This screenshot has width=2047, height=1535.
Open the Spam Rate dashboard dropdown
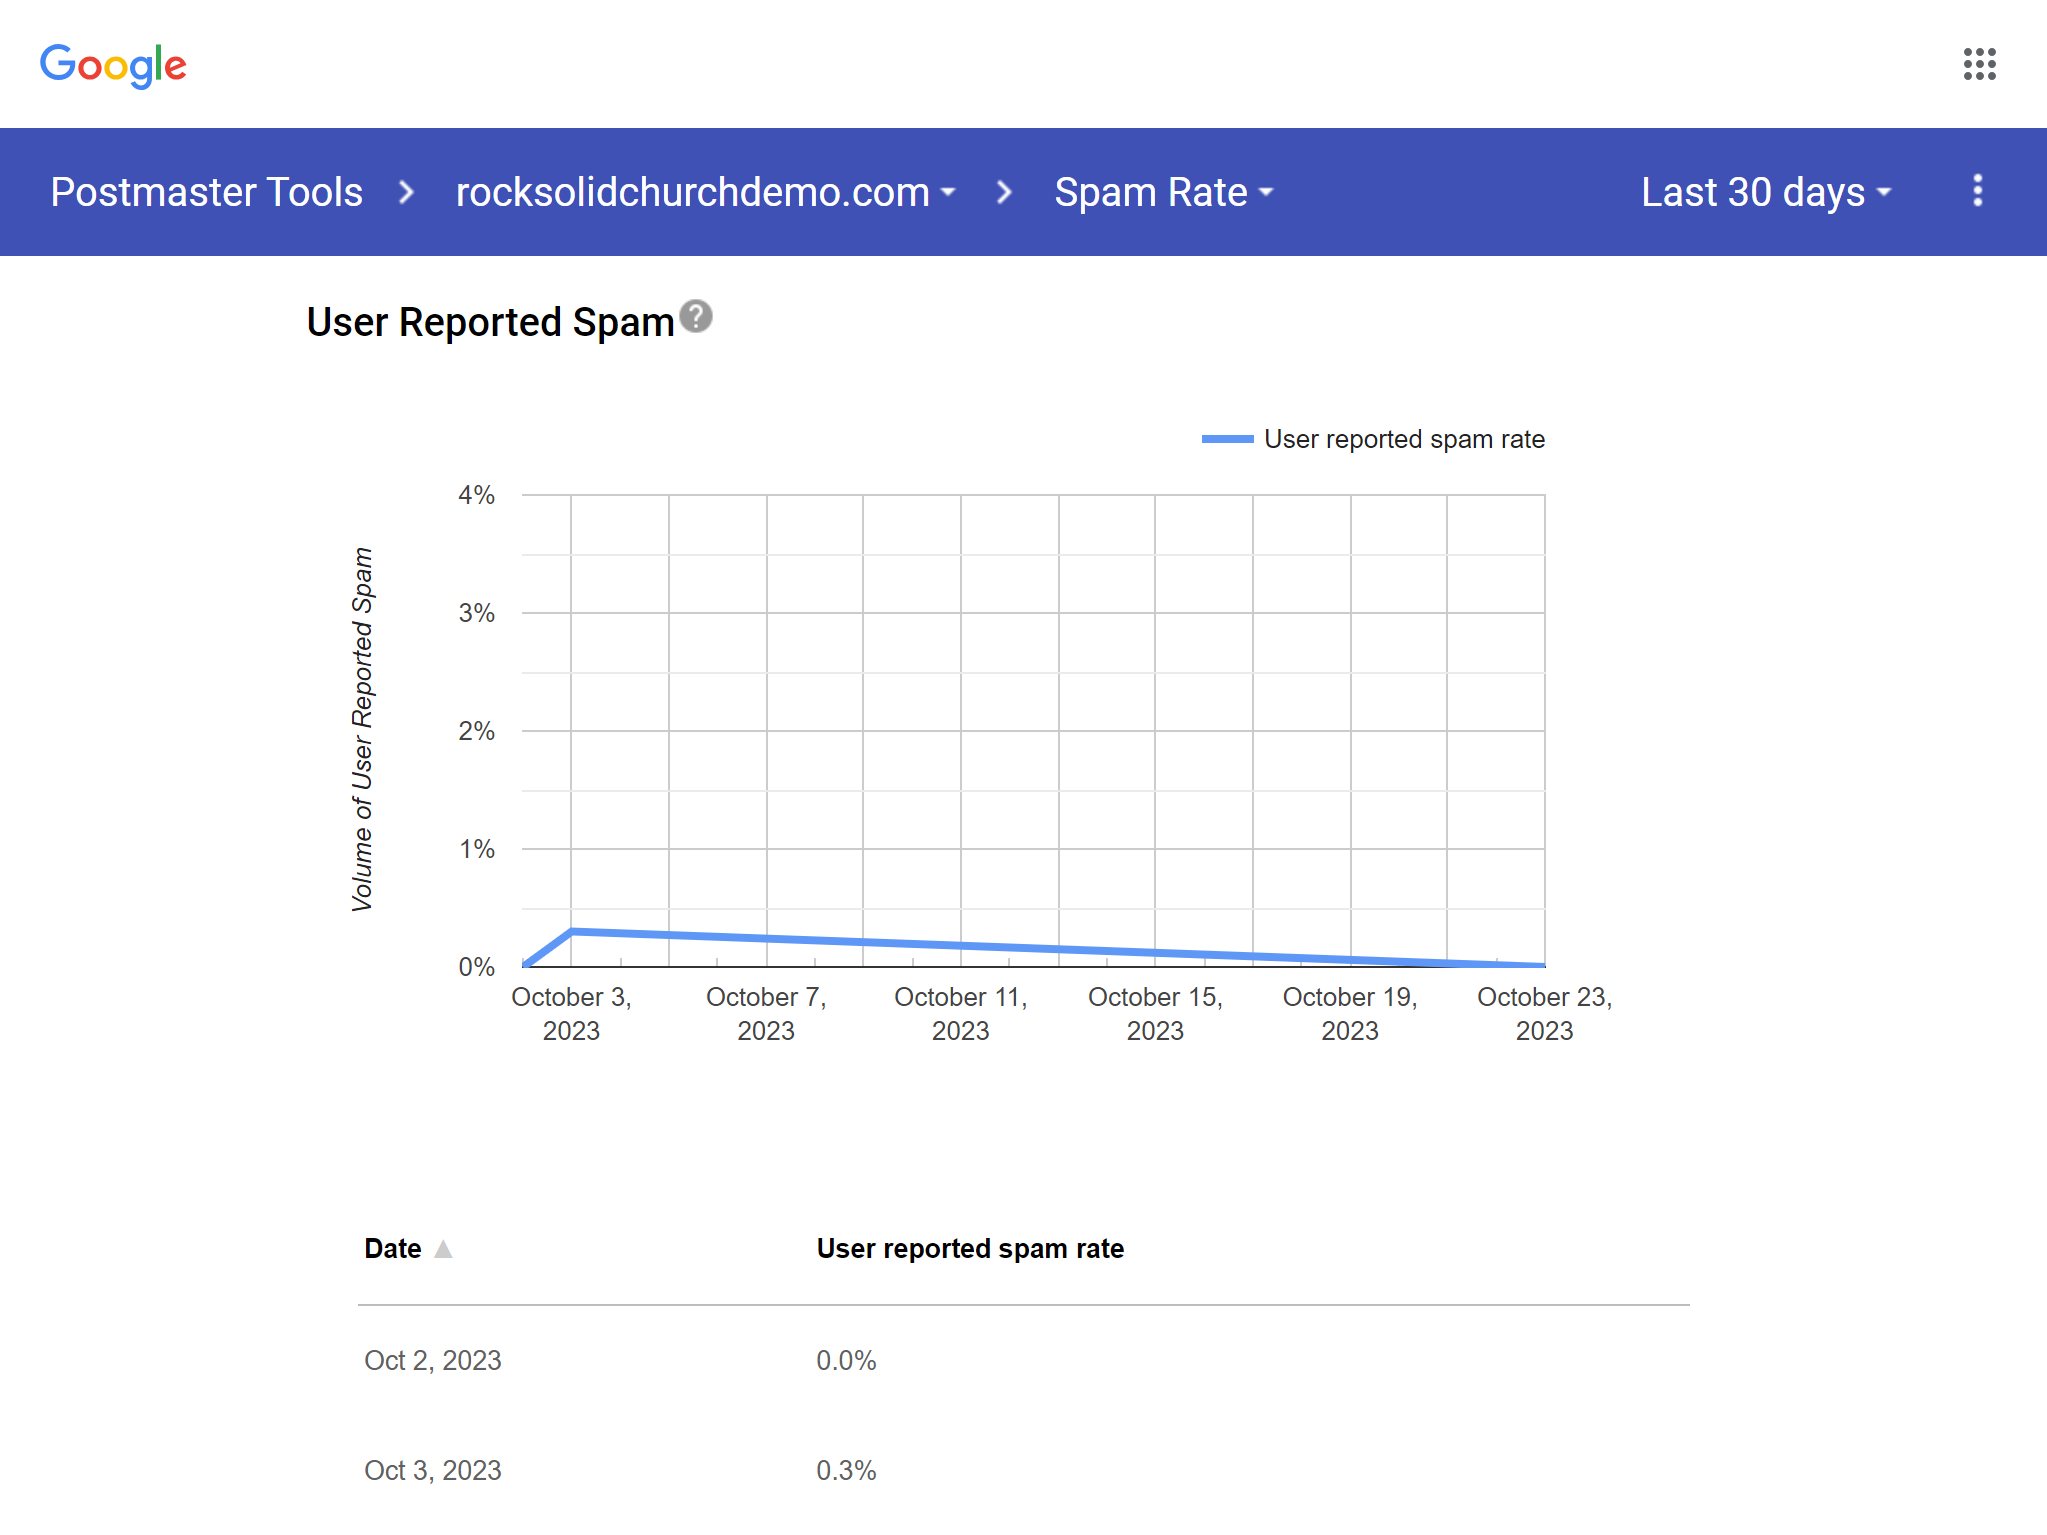pyautogui.click(x=1164, y=192)
